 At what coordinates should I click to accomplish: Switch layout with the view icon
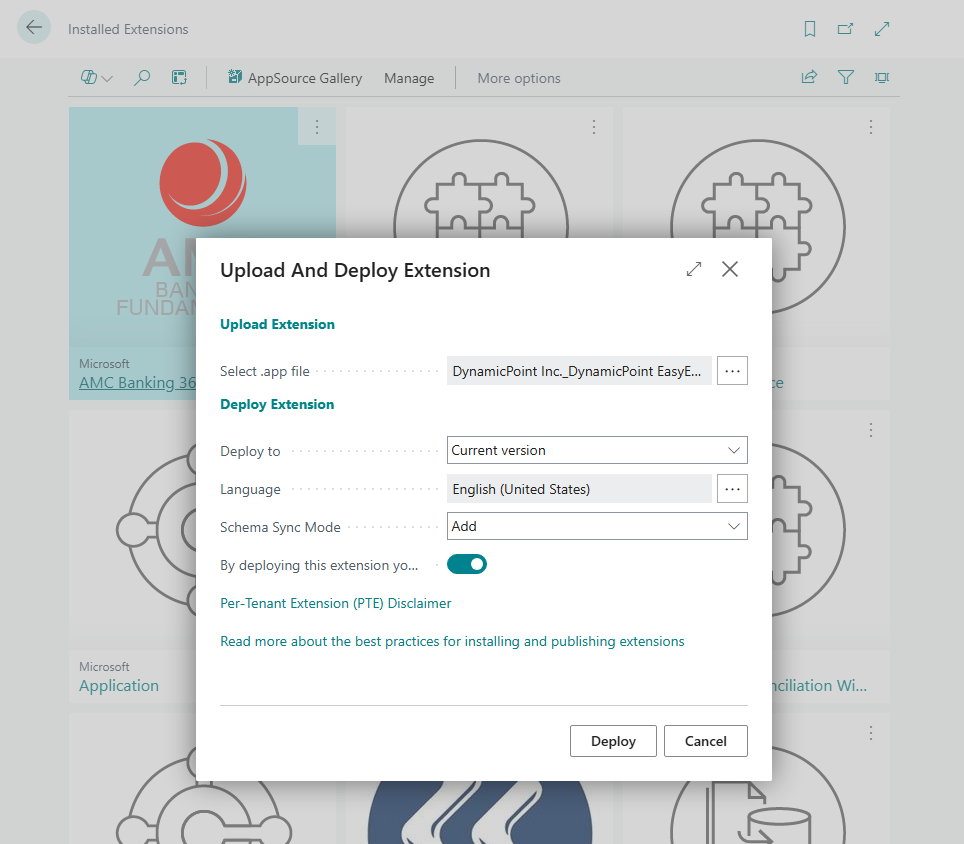coord(882,77)
